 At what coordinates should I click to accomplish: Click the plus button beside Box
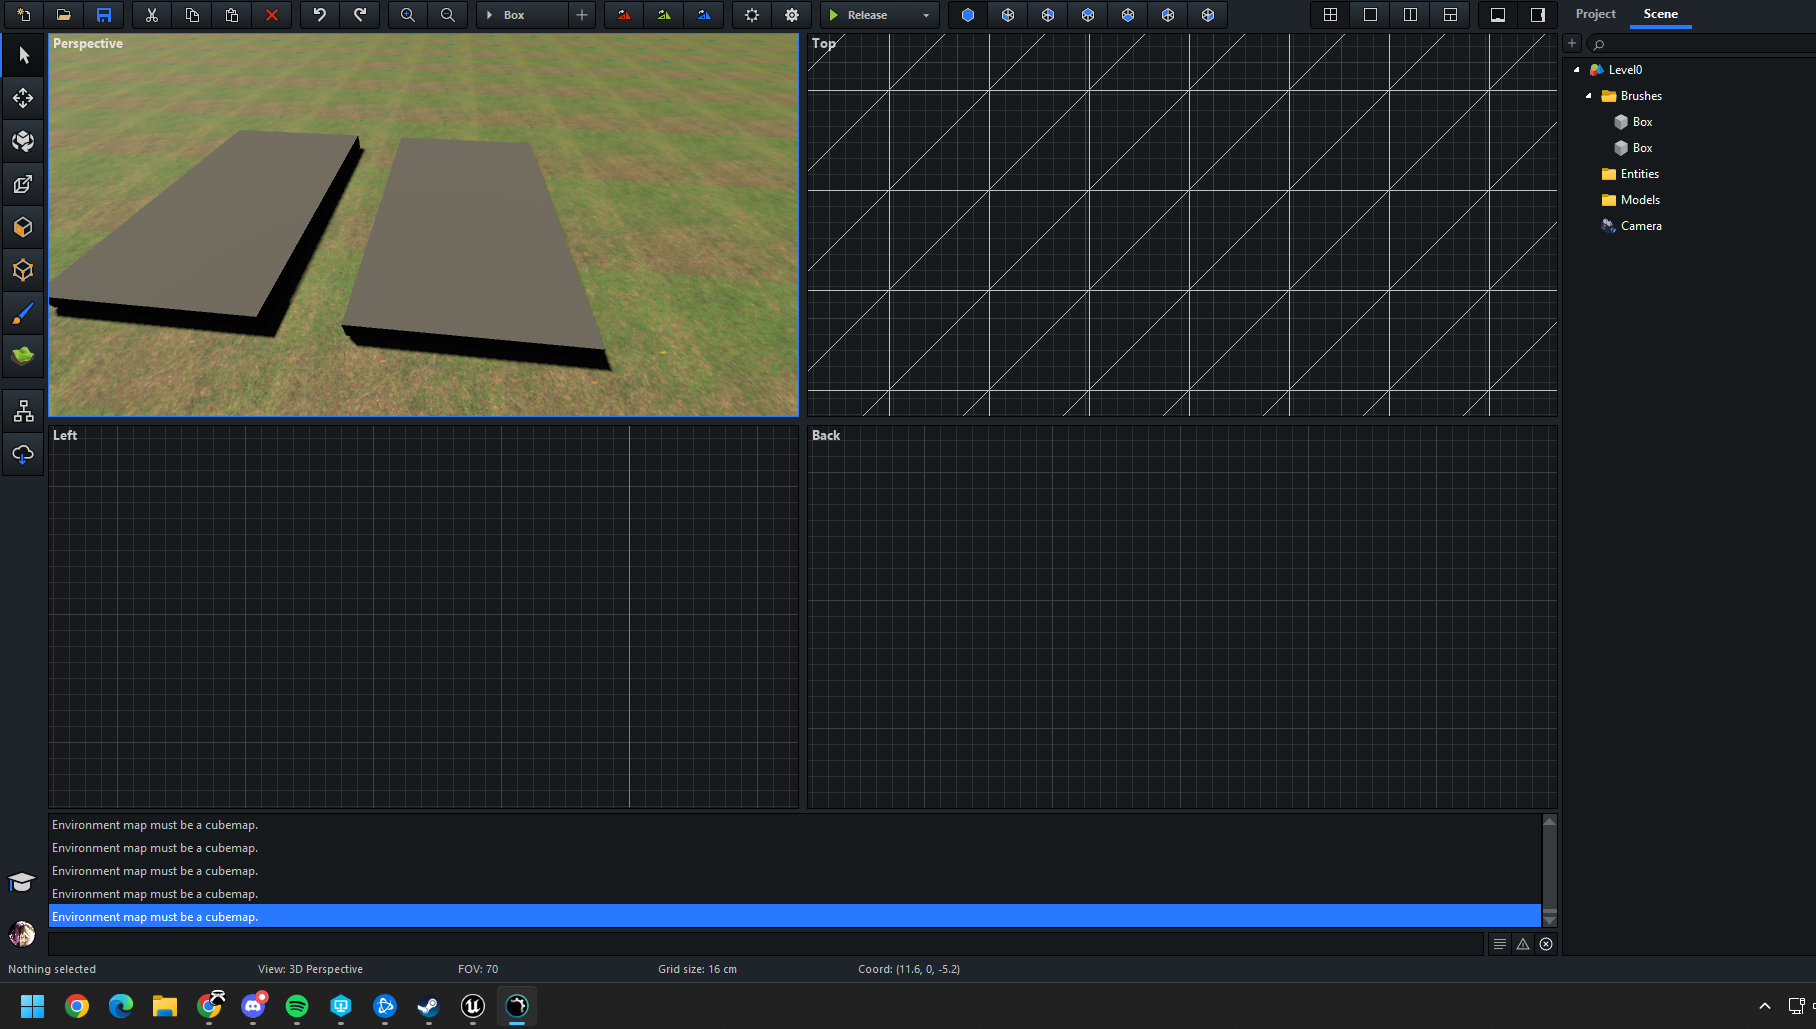582,15
